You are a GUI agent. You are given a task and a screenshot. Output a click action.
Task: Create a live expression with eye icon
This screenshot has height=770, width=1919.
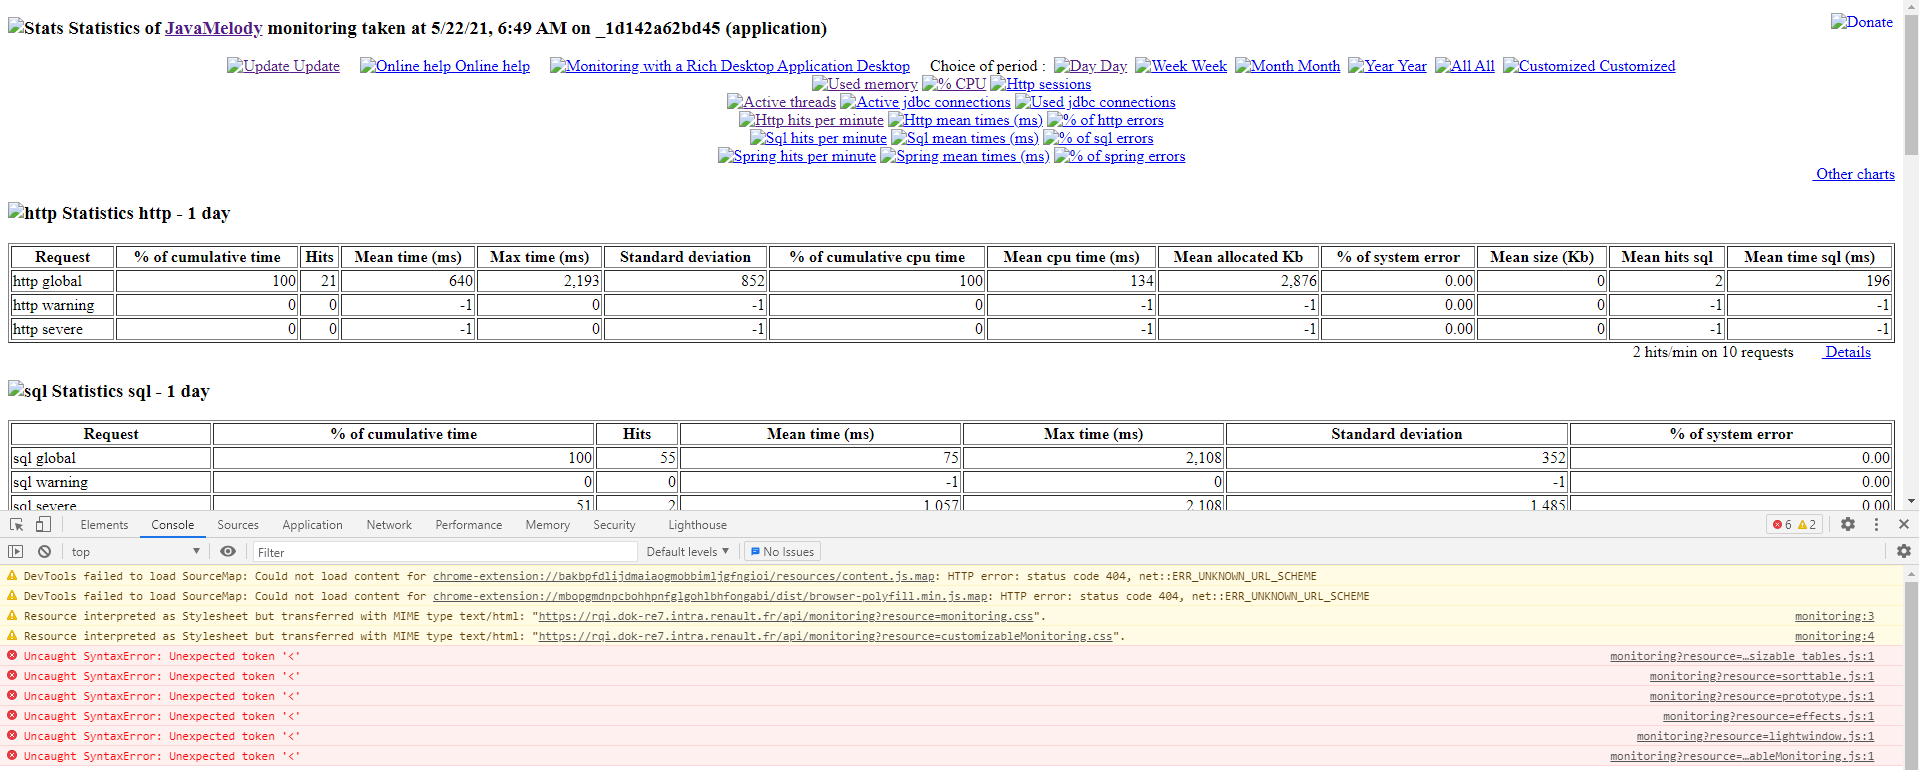[228, 551]
